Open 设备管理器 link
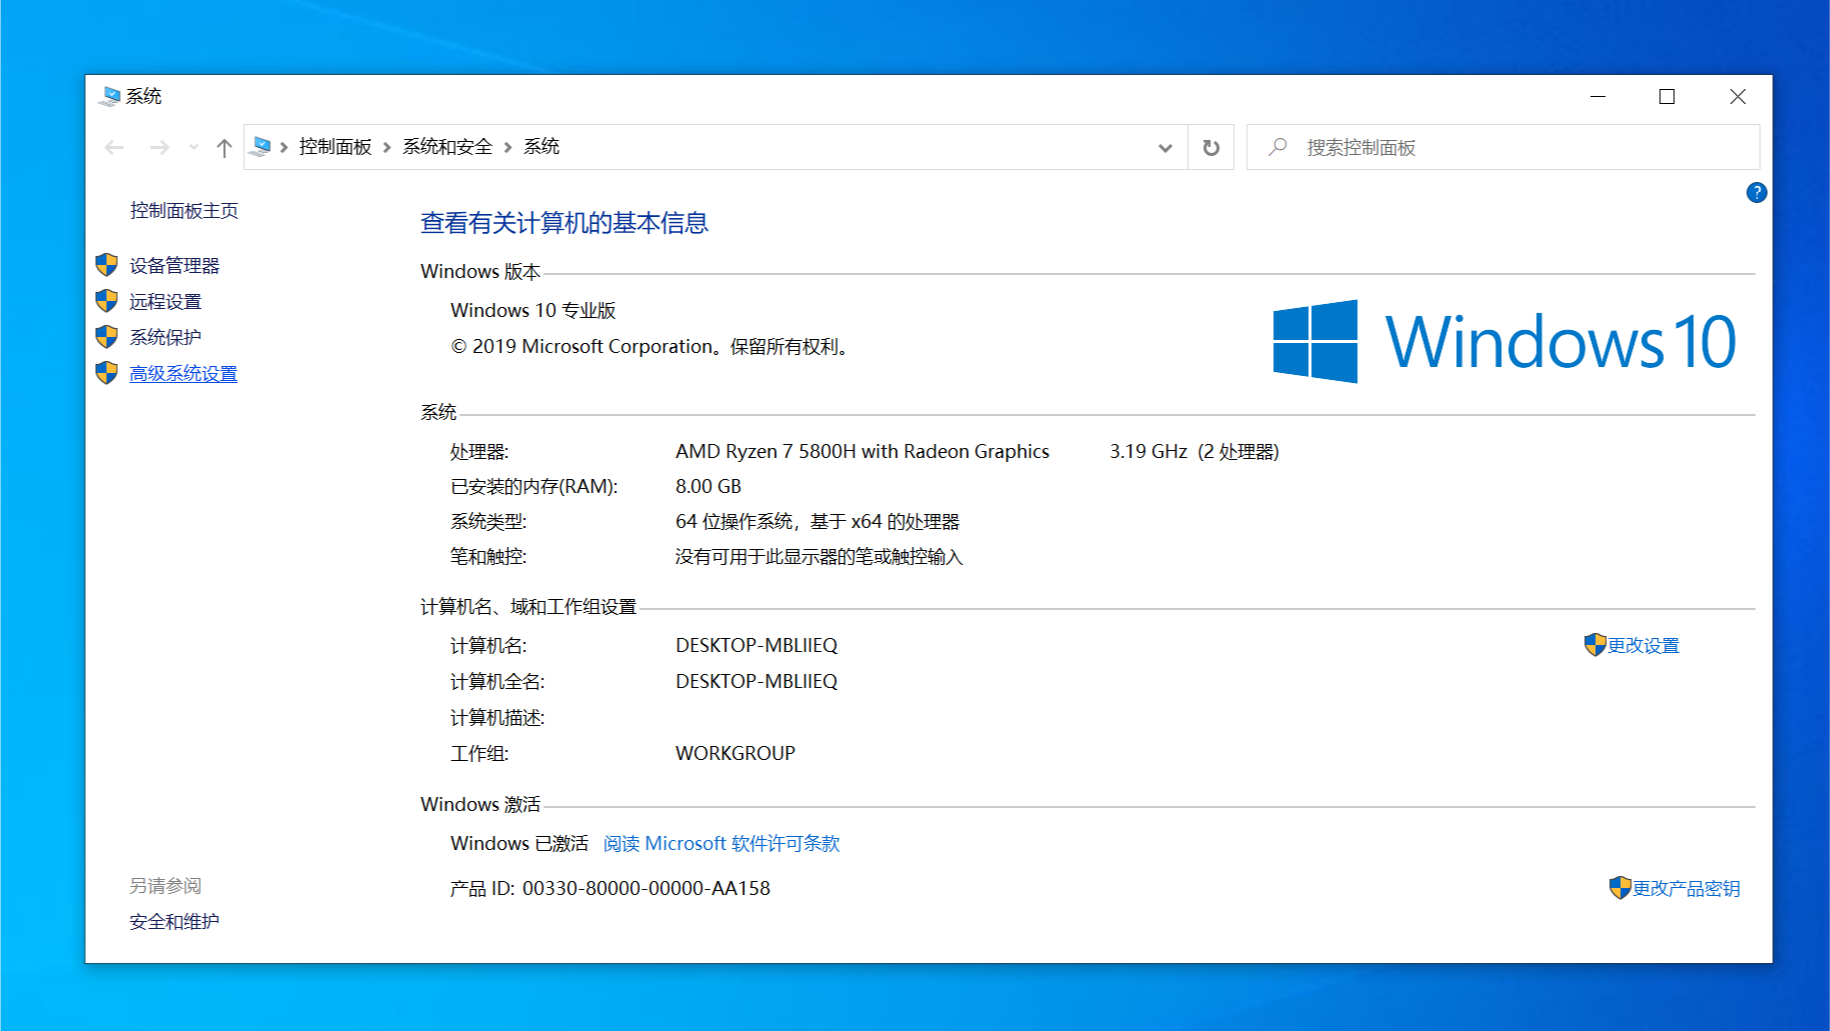This screenshot has height=1031, width=1830. 174,266
